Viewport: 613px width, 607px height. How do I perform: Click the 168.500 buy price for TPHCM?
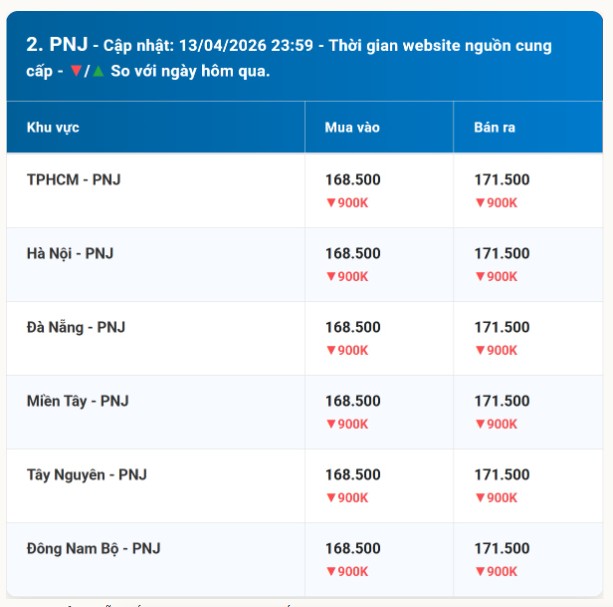pyautogui.click(x=353, y=180)
